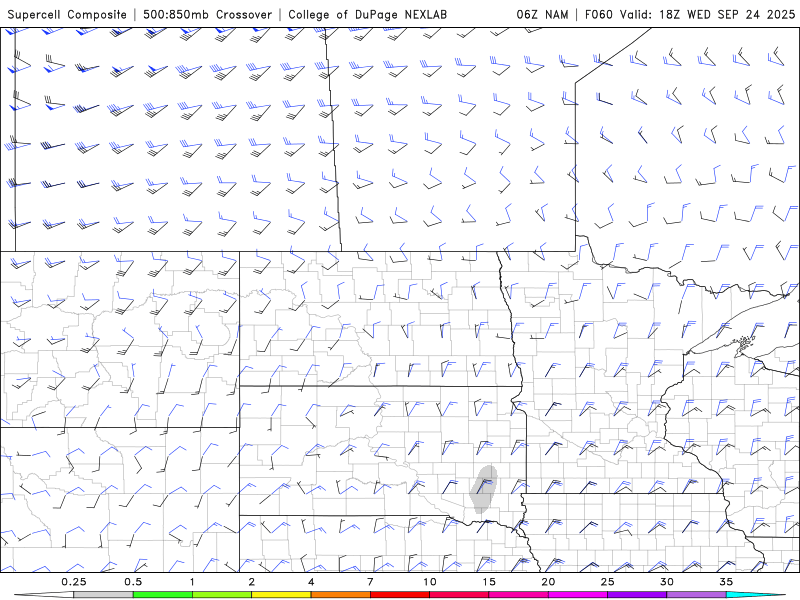
Task: Select the magenta 20–25 colorbar segment
Action: coord(578,595)
